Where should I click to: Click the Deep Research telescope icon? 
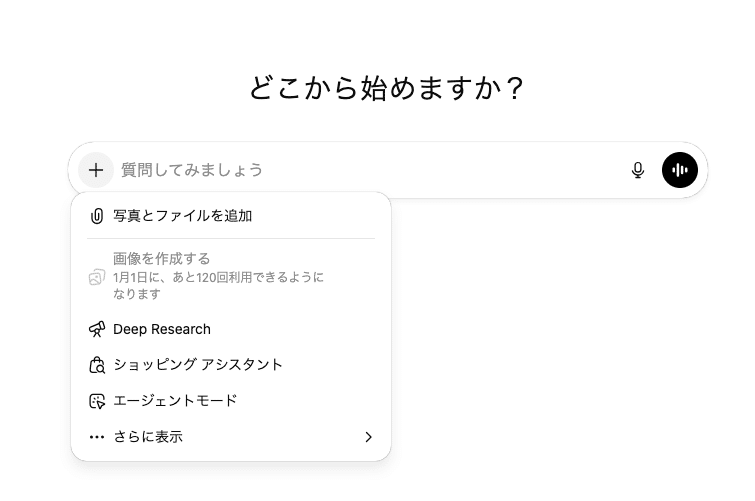(x=97, y=329)
